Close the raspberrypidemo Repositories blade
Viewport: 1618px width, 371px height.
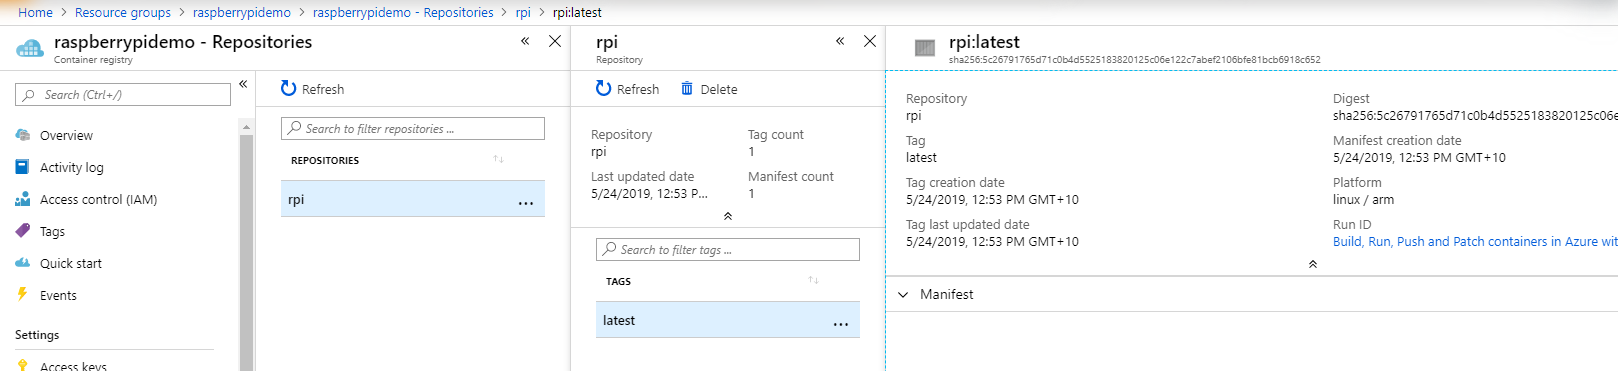pyautogui.click(x=555, y=41)
